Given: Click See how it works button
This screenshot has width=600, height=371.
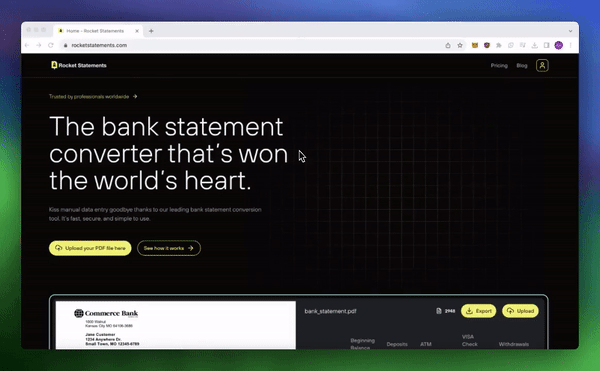Looking at the screenshot, I should click(x=169, y=248).
